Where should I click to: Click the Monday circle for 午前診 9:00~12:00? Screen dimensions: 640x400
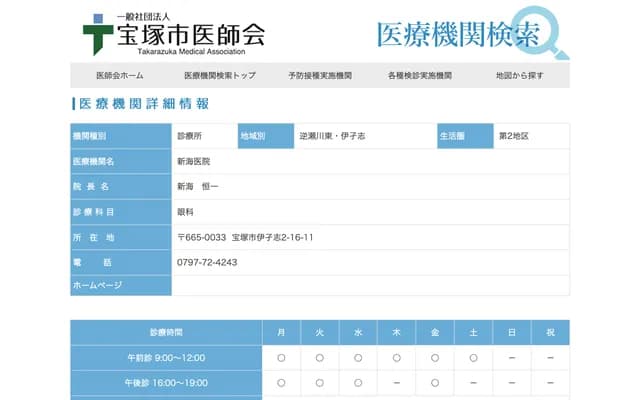281,357
